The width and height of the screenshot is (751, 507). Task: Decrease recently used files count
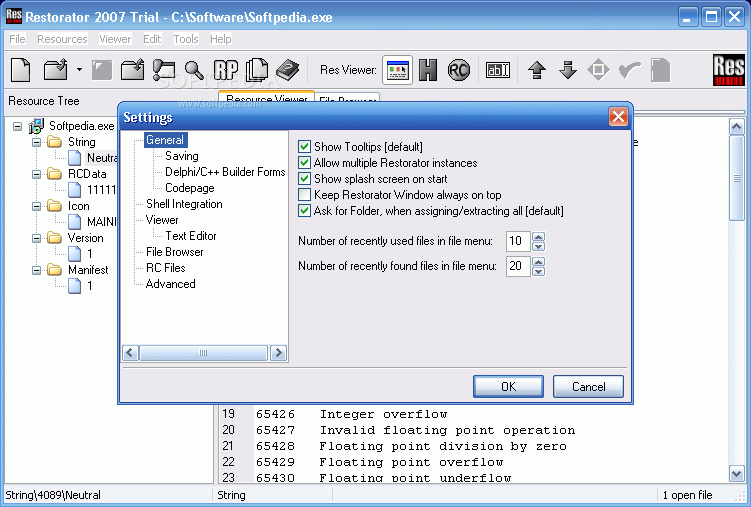[538, 246]
